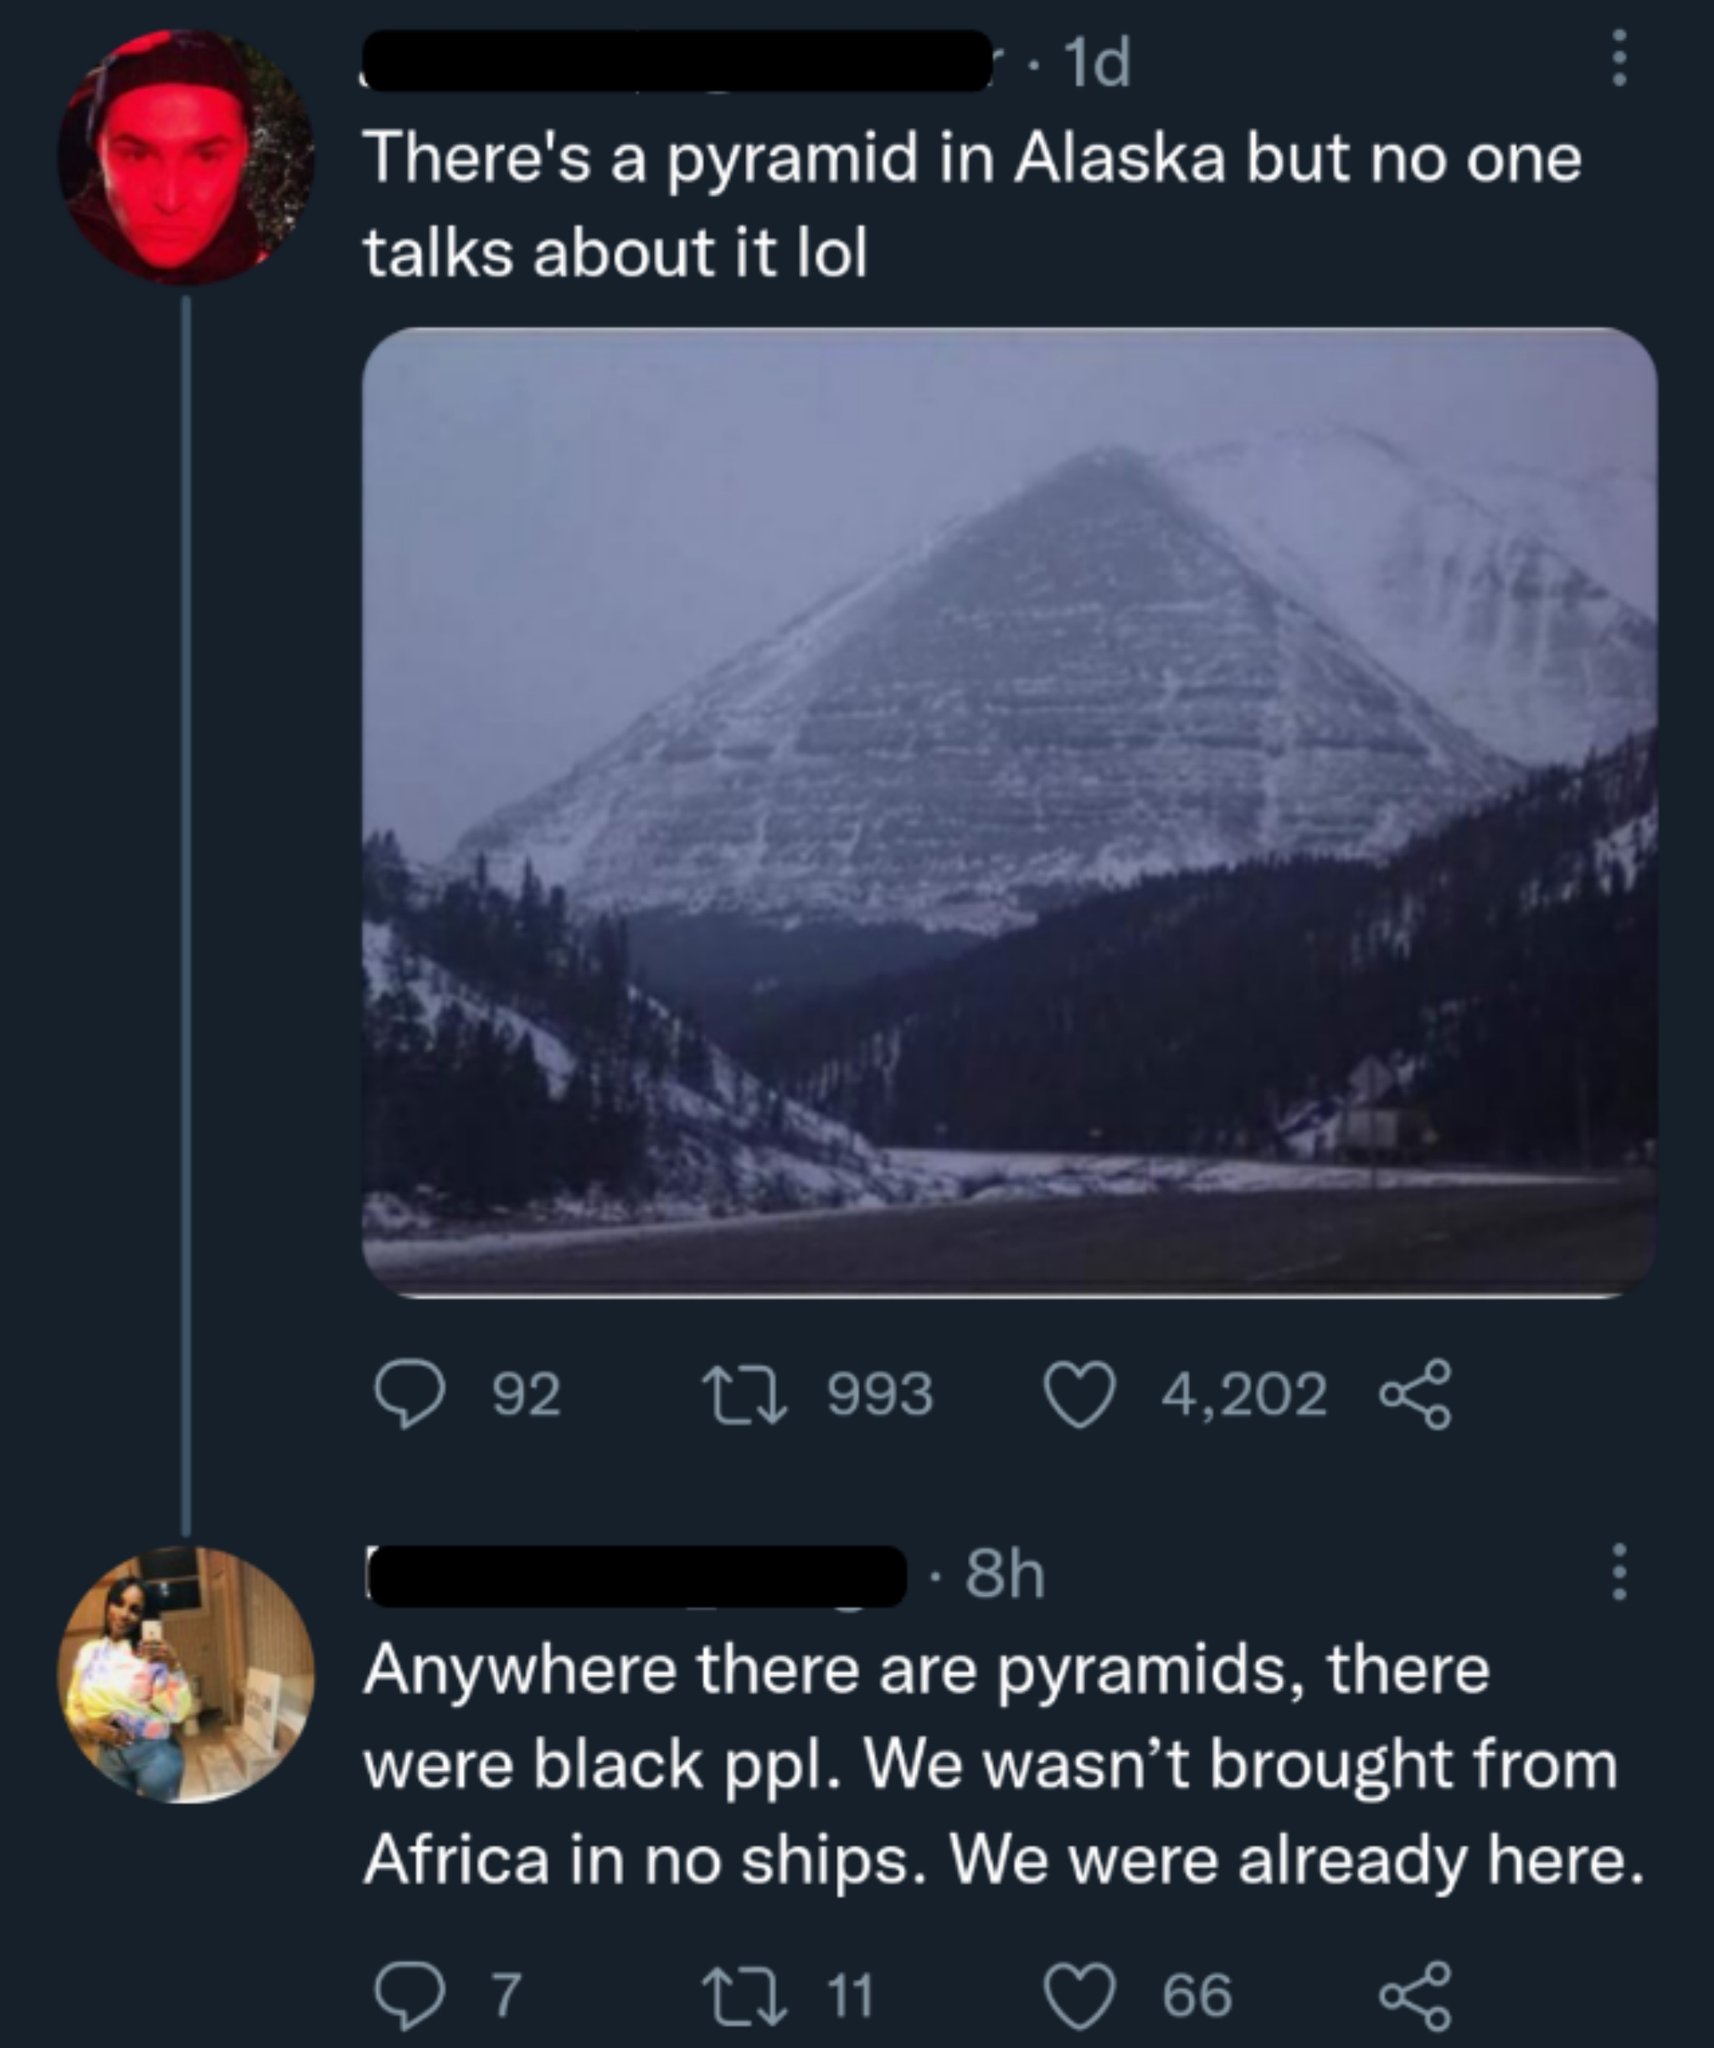This screenshot has width=1714, height=2048.
Task: Open more options on the 8h reply
Action: point(1620,1571)
